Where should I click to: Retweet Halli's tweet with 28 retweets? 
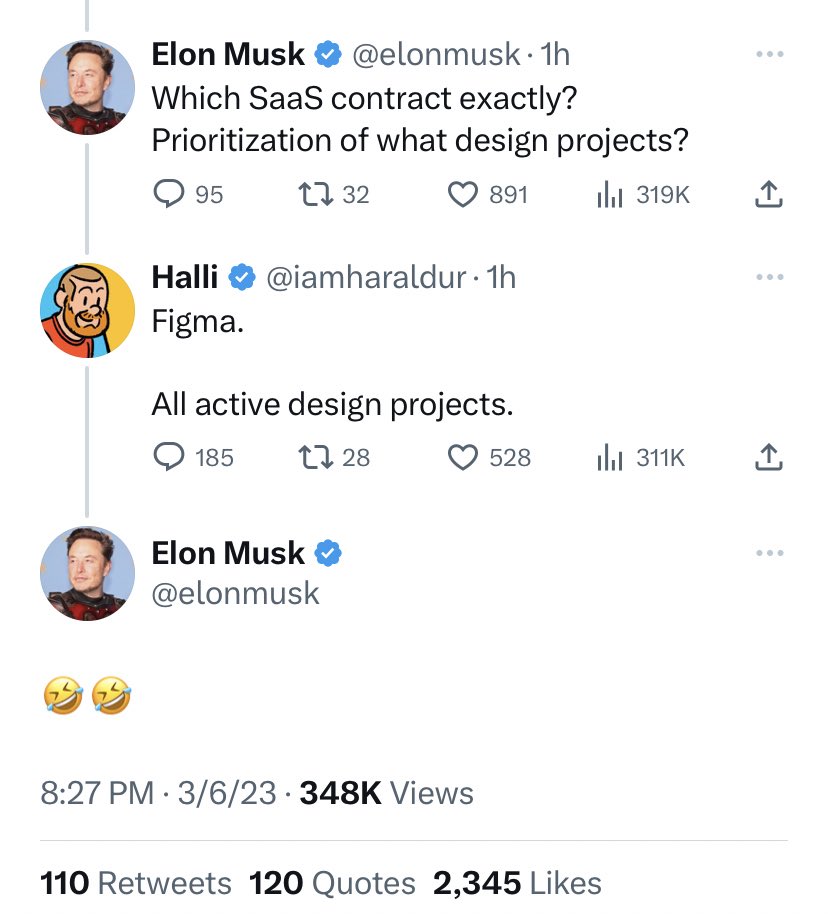click(x=315, y=457)
